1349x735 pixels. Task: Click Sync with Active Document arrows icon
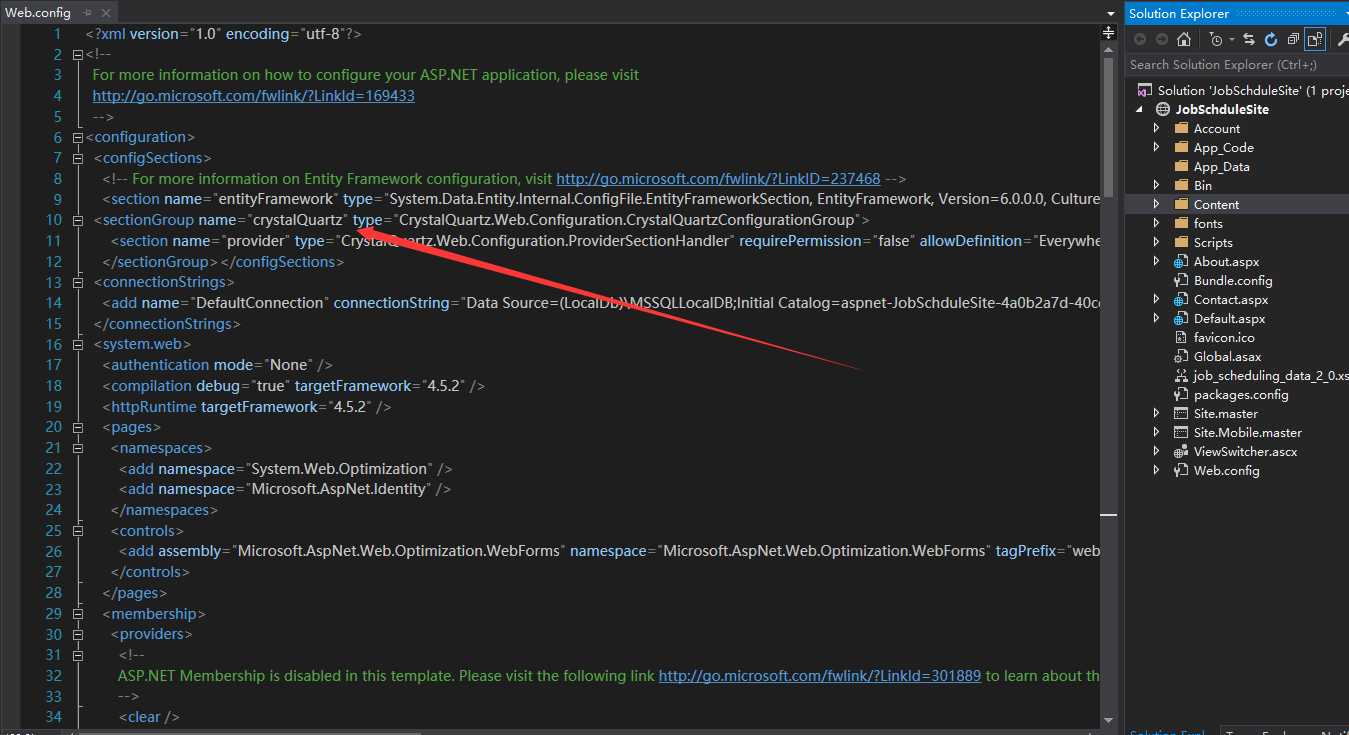tap(1250, 39)
